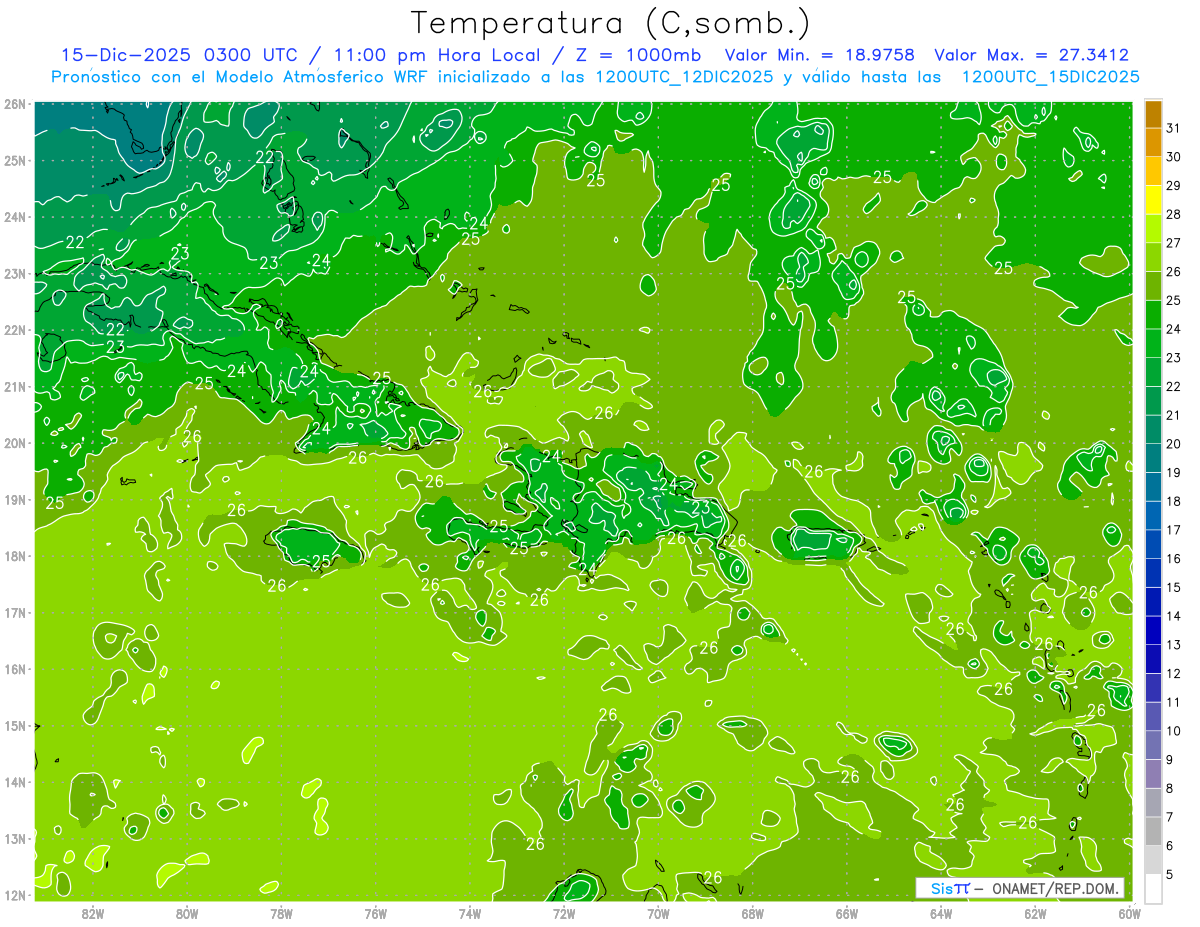1200x927 pixels.
Task: Click the longitude label '60W'
Action: (x=1130, y=913)
